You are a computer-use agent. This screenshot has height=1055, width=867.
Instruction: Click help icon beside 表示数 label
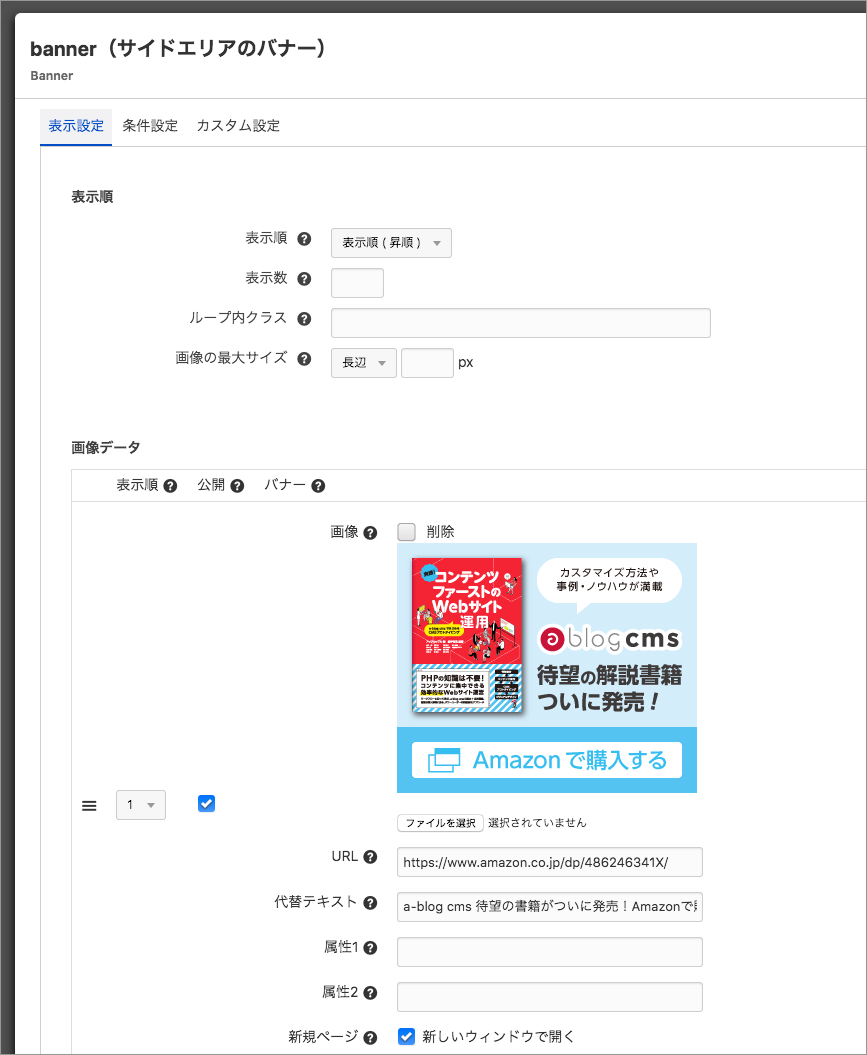coord(304,280)
